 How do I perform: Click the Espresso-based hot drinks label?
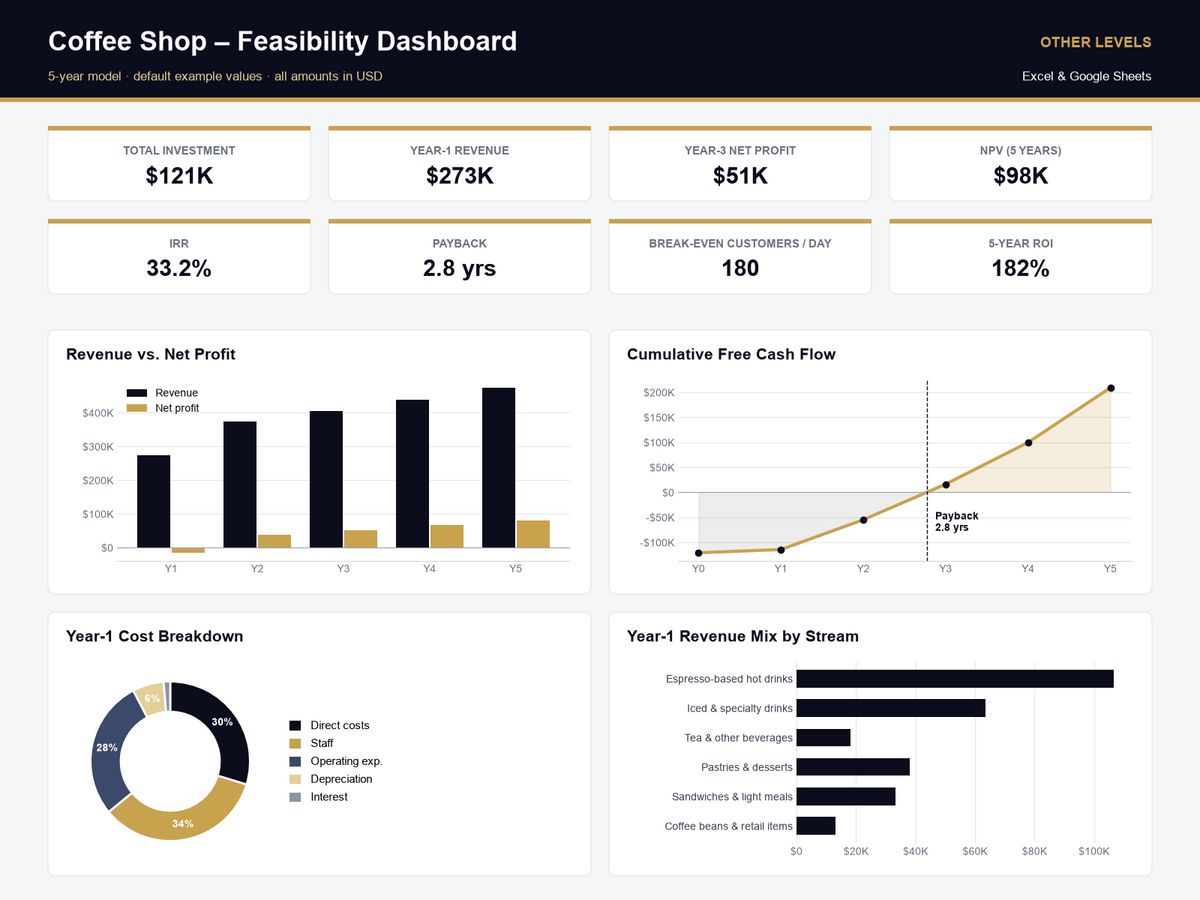coord(729,679)
